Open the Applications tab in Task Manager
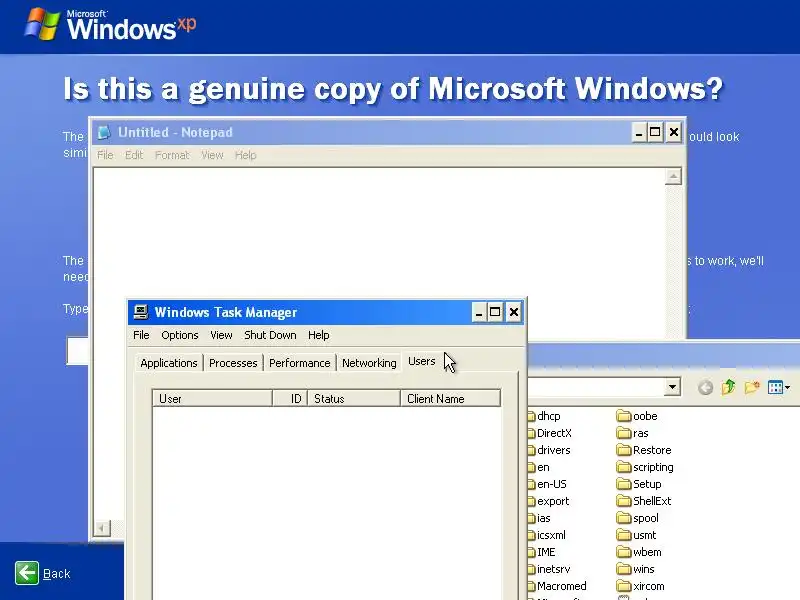The image size is (800, 600). (168, 363)
